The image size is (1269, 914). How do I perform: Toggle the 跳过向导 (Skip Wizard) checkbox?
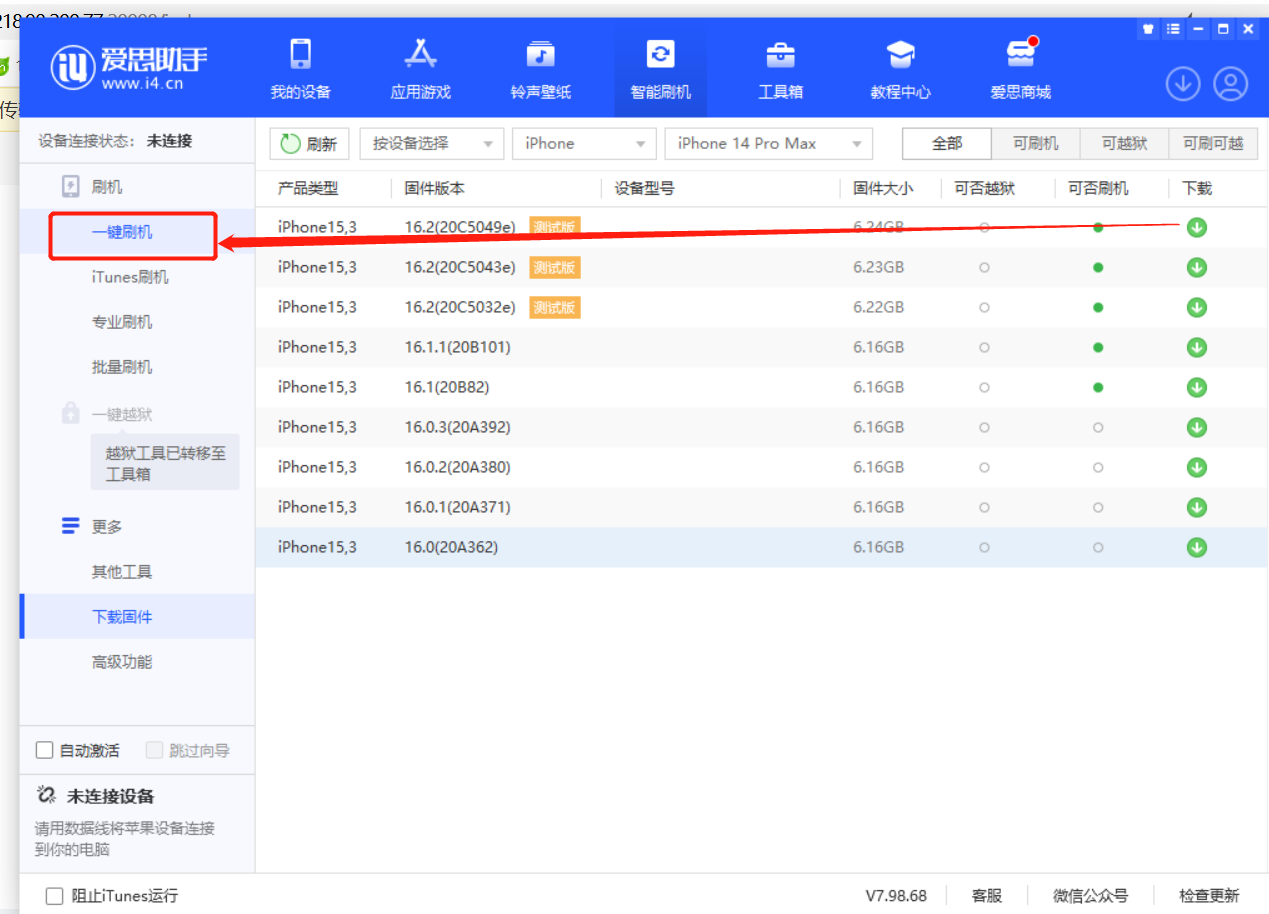(155, 749)
